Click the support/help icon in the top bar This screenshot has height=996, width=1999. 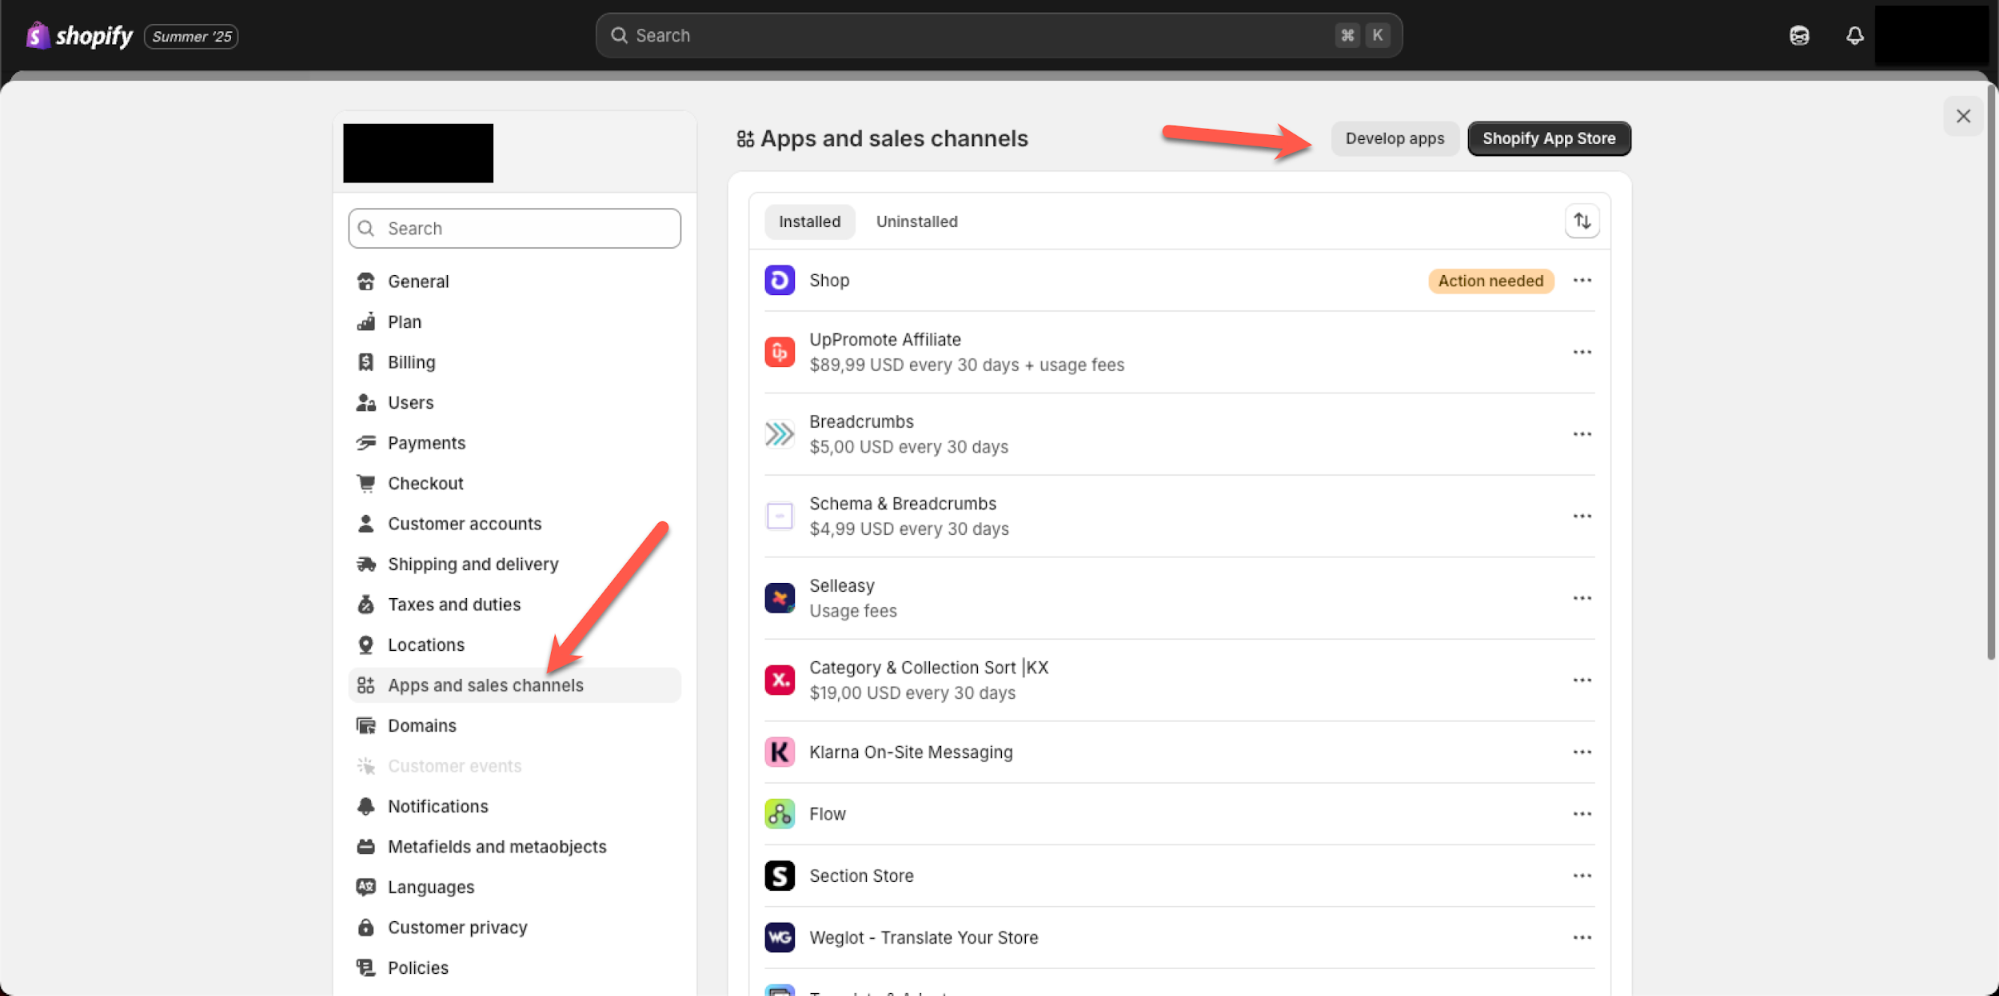tap(1799, 35)
